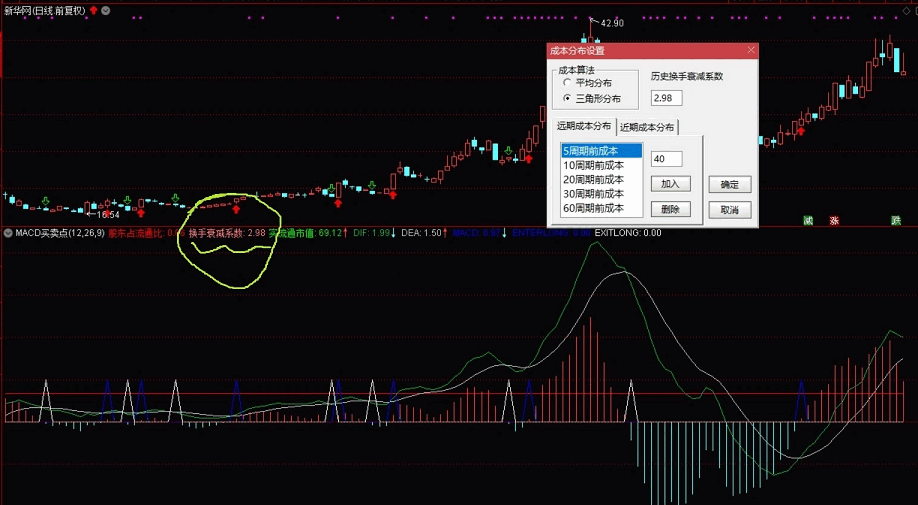918x505 pixels.
Task: Click the 加入 button
Action: pyautogui.click(x=670, y=184)
